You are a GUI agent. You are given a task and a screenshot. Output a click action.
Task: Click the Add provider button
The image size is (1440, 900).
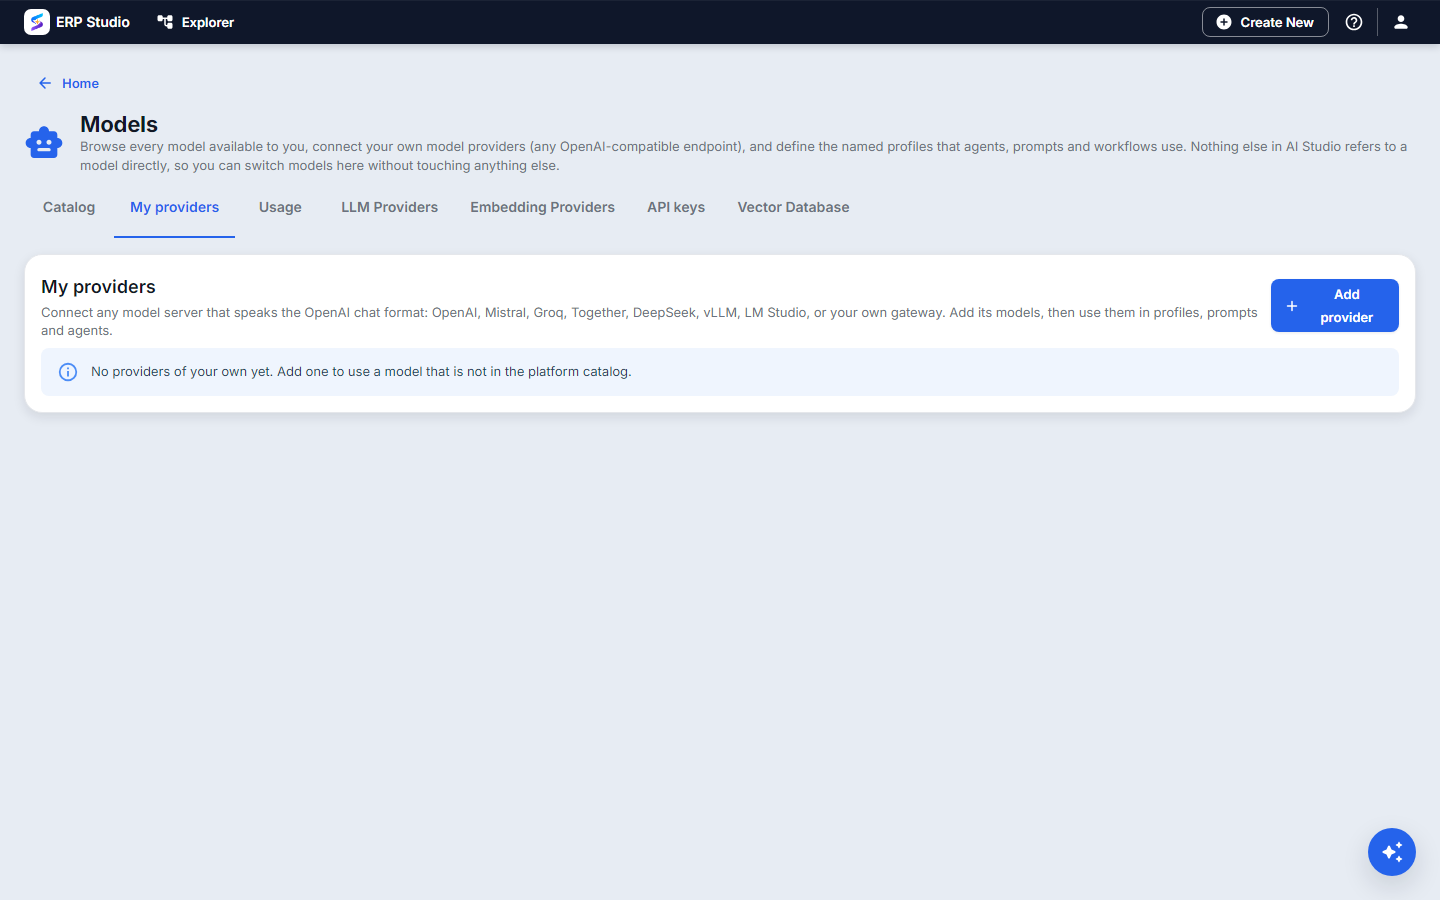click(1335, 305)
